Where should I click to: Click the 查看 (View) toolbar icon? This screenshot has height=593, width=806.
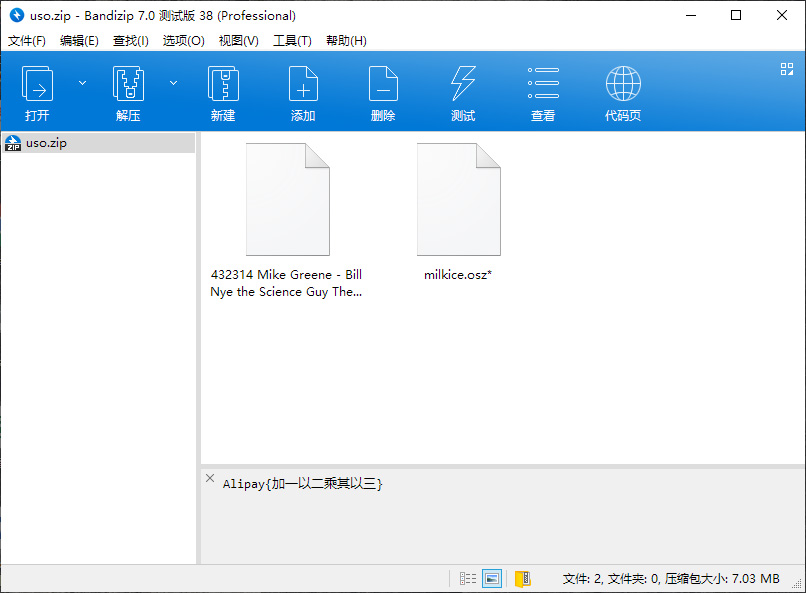pos(543,90)
